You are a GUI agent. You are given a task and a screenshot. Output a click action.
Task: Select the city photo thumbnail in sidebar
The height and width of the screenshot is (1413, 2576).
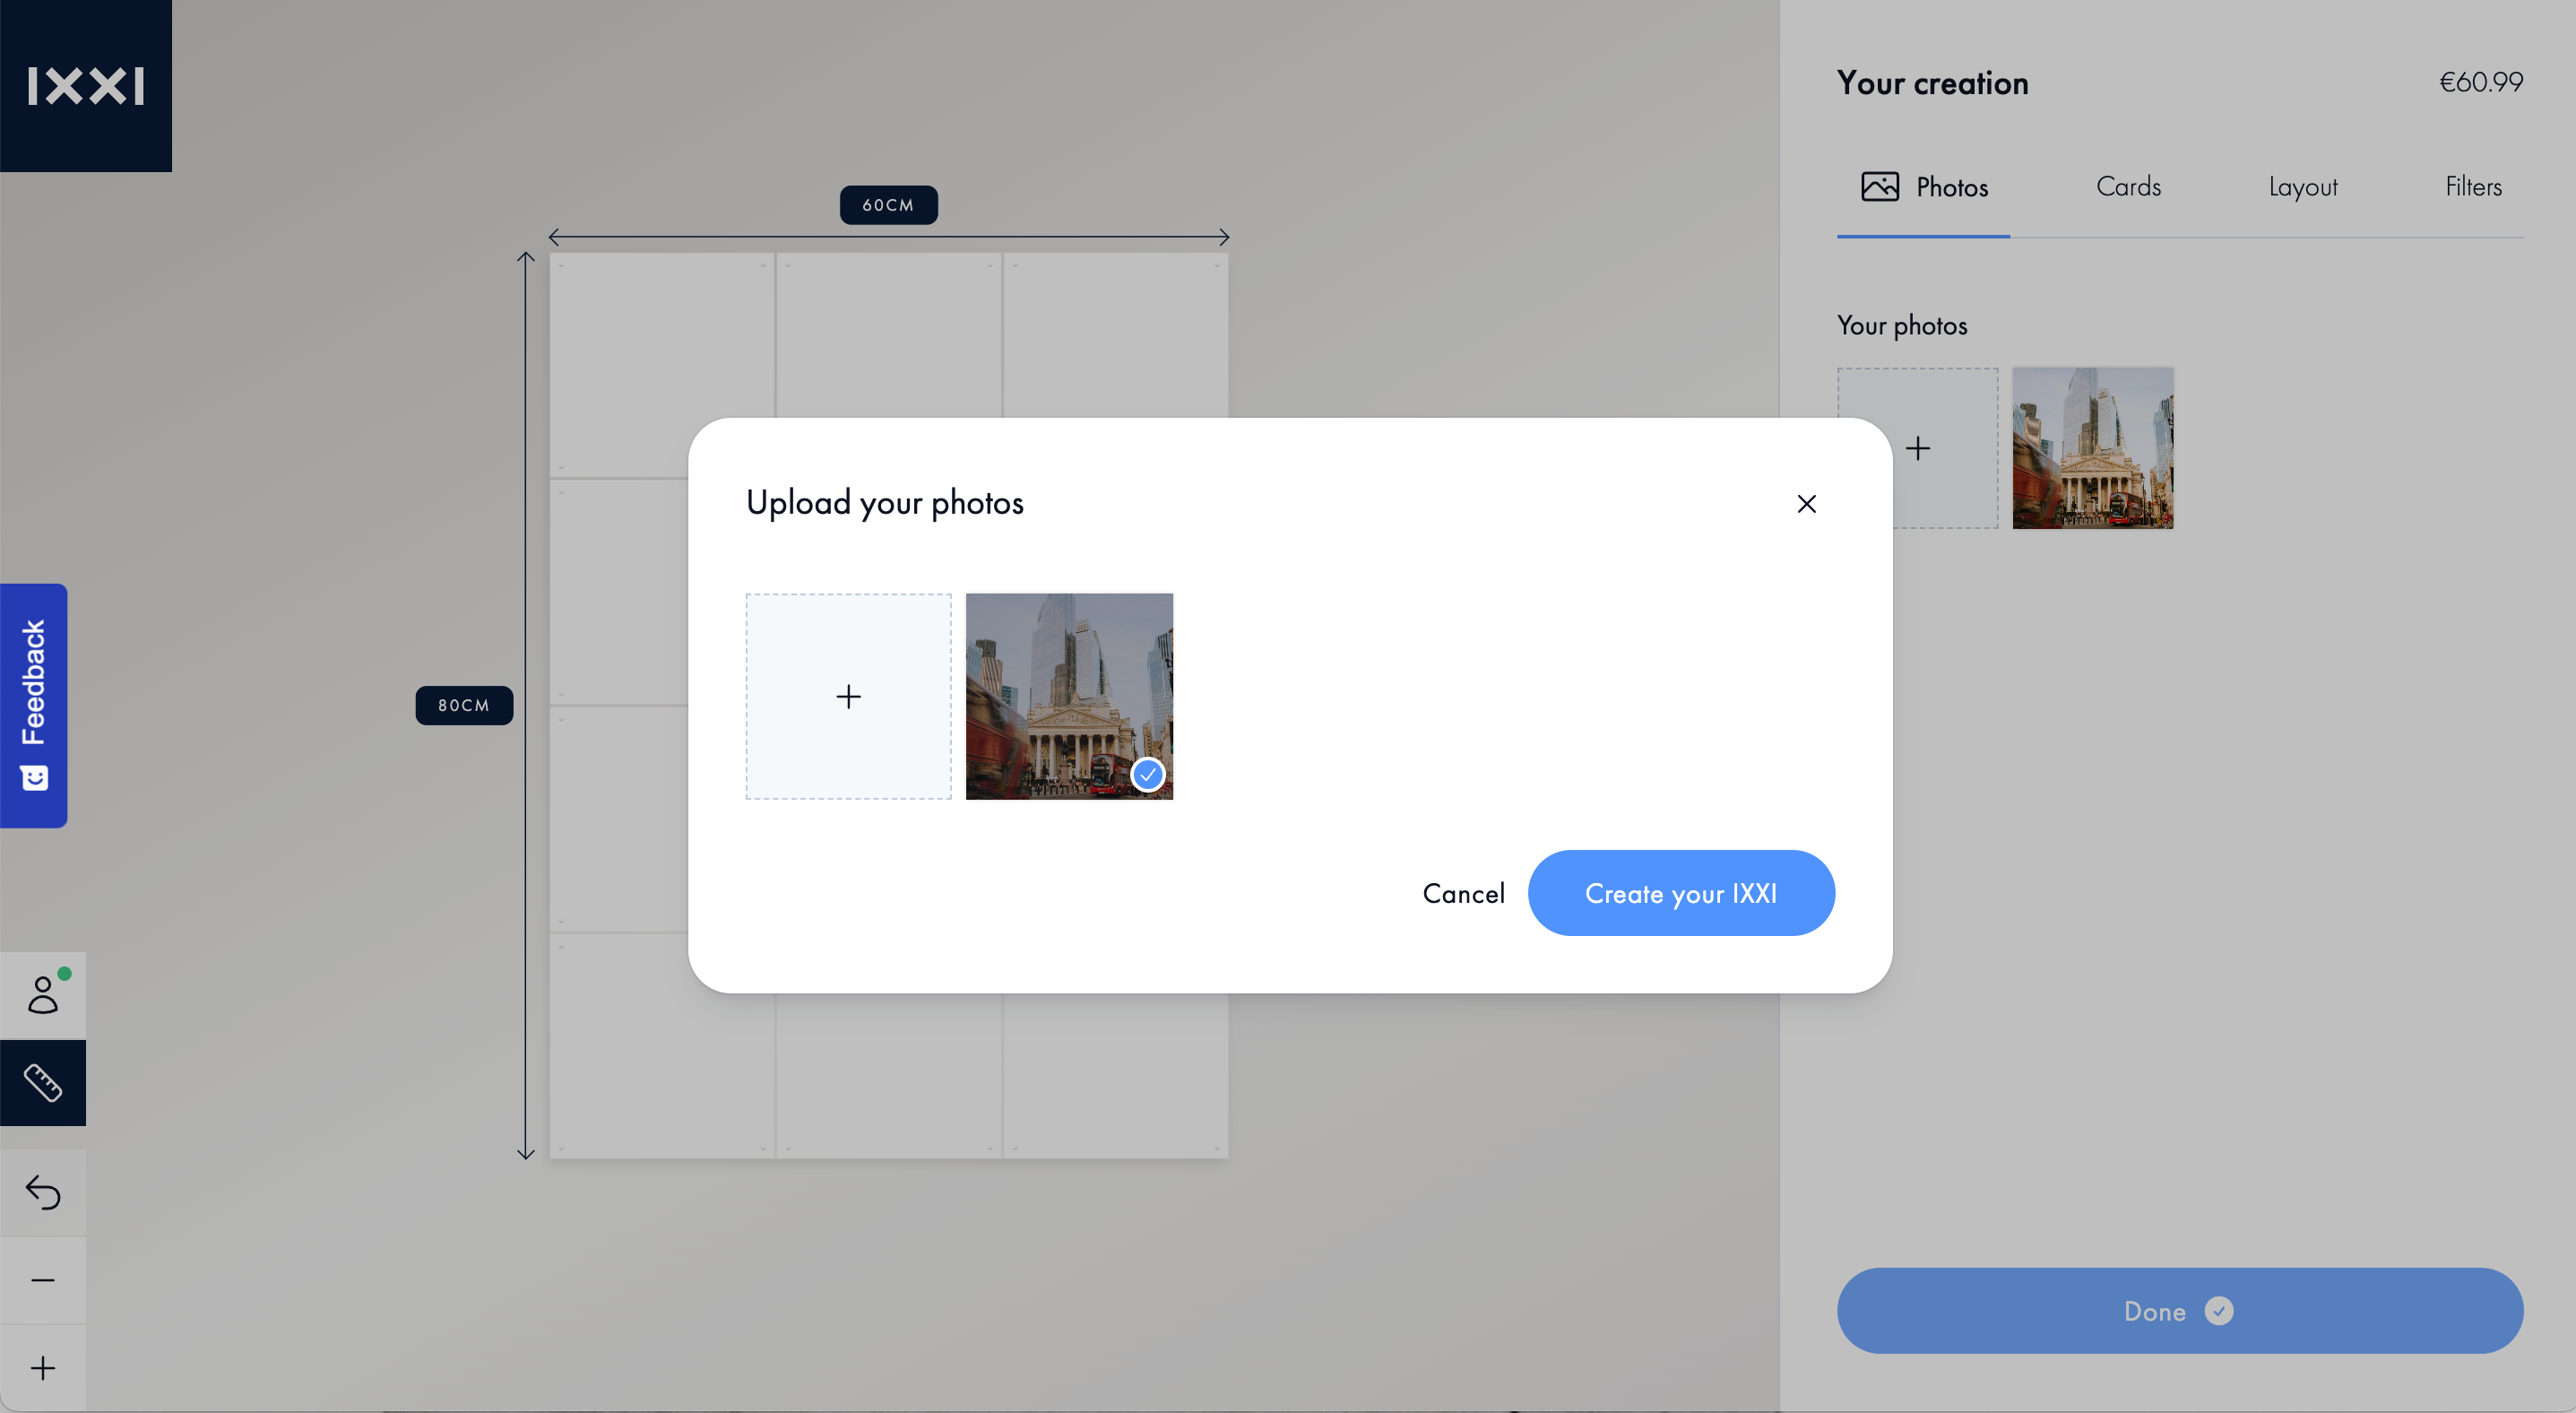tap(2092, 448)
